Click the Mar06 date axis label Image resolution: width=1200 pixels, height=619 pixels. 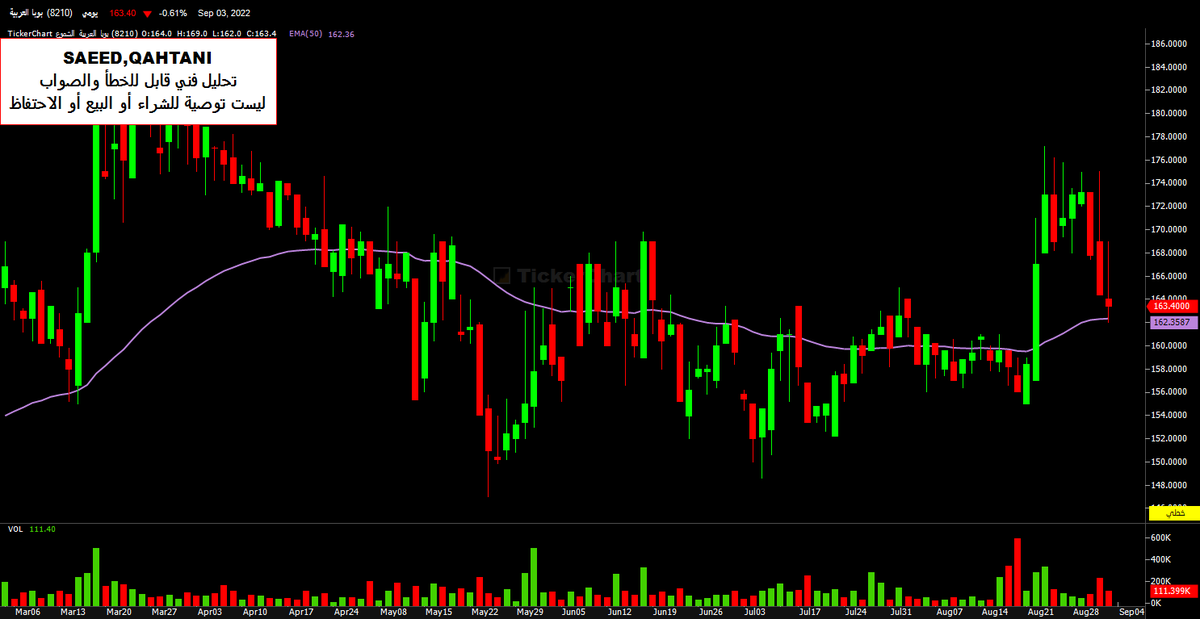(x=27, y=610)
